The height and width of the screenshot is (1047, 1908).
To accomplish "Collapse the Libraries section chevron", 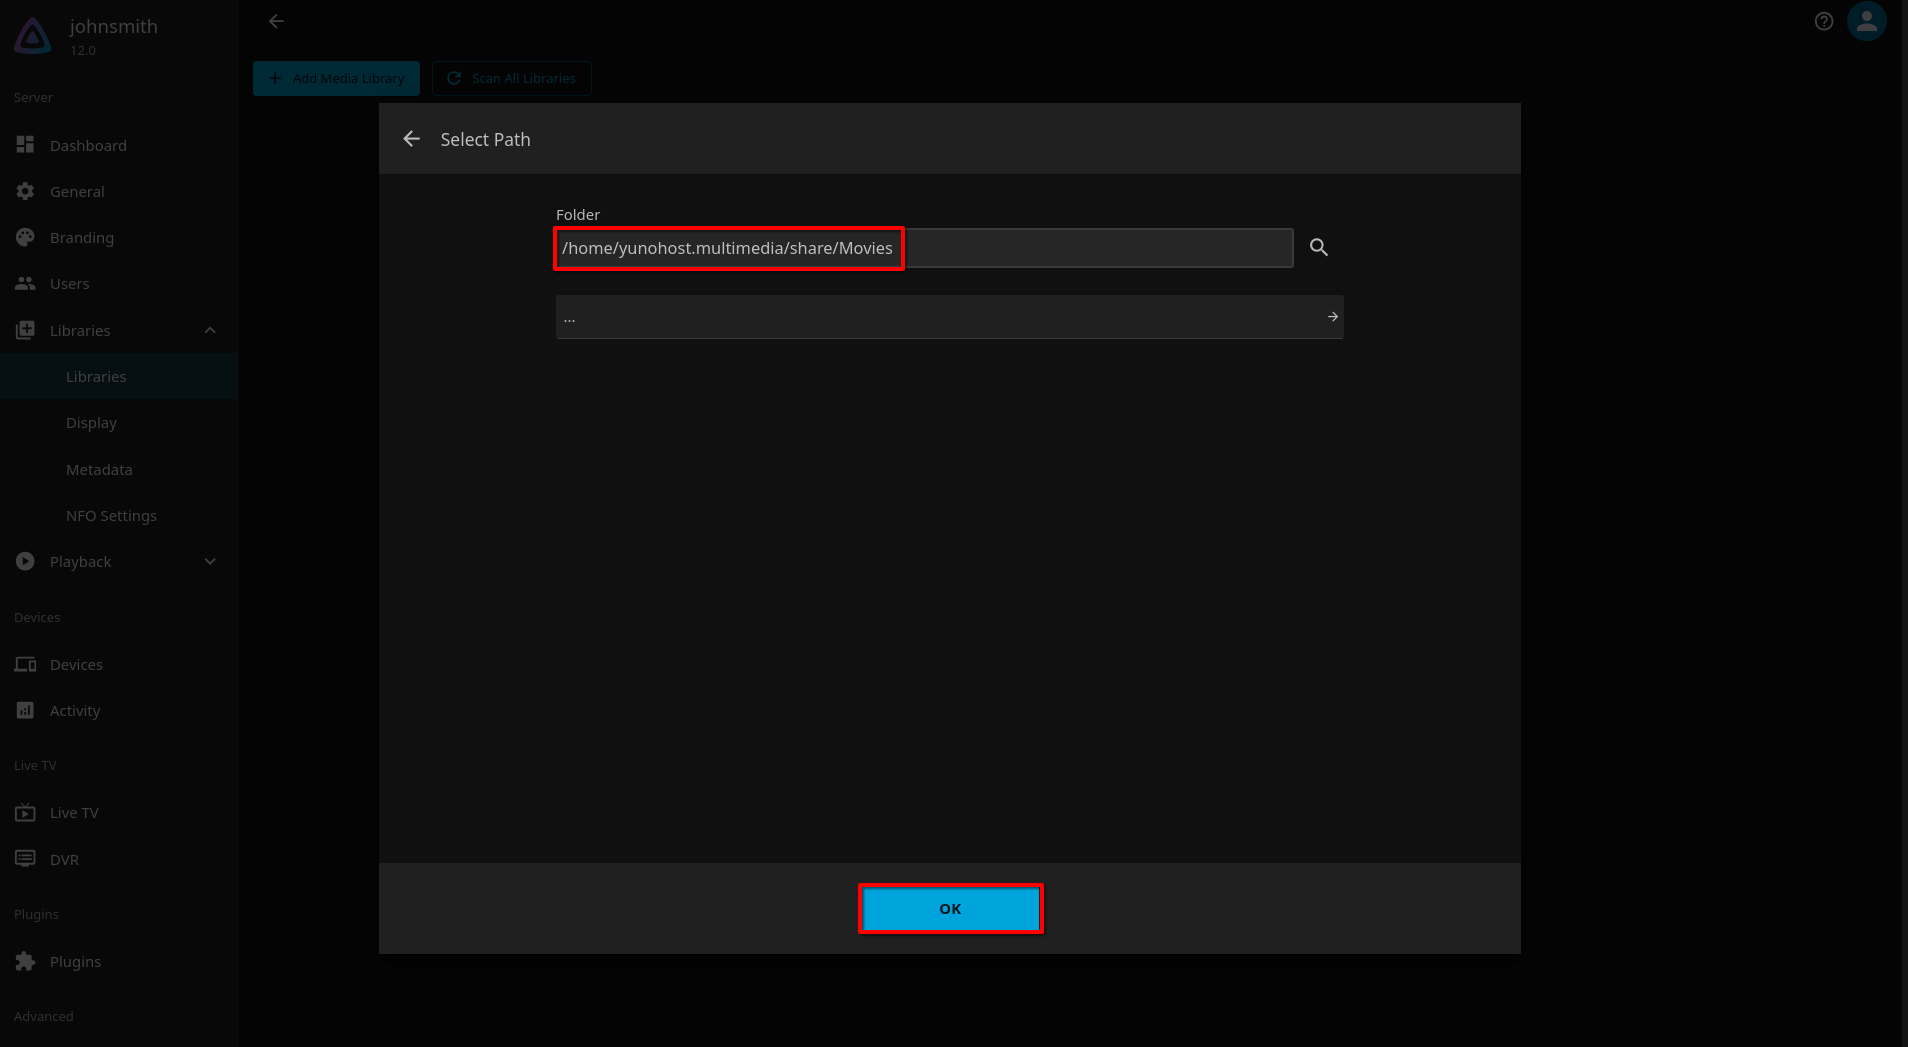I will [x=210, y=330].
